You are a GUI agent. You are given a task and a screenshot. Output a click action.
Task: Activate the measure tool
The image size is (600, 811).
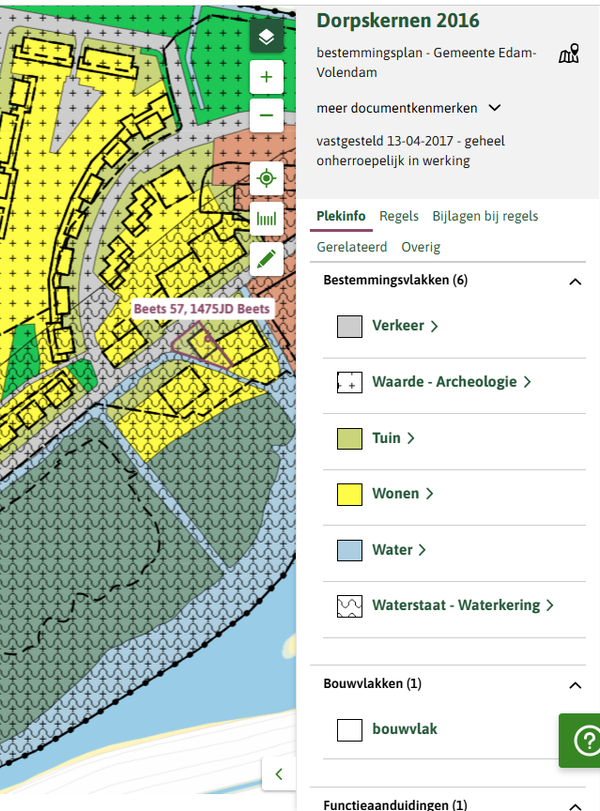(x=266, y=218)
